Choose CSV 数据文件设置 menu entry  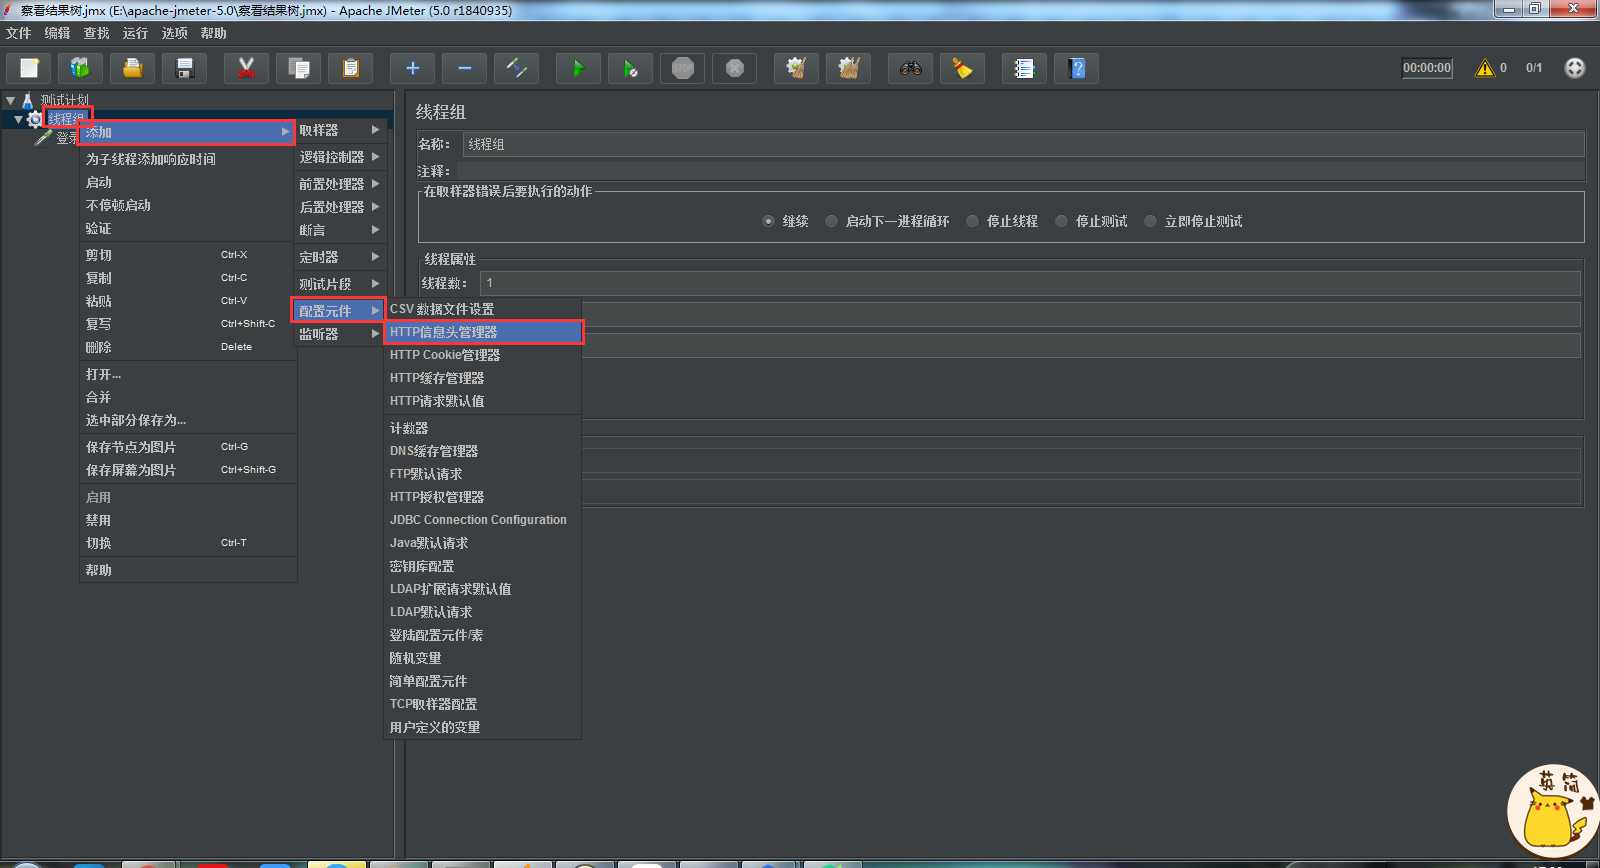tap(483, 309)
